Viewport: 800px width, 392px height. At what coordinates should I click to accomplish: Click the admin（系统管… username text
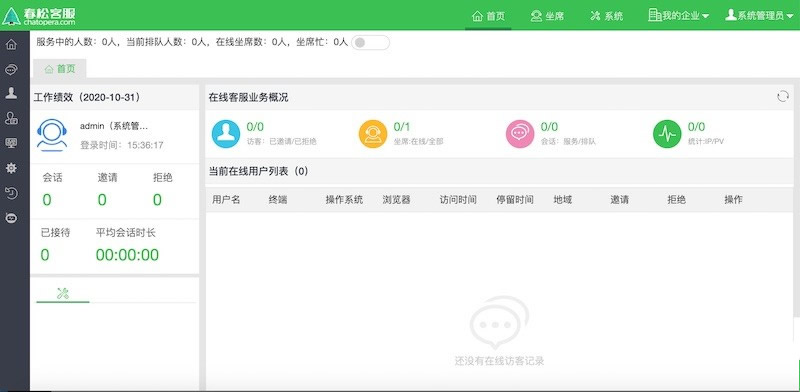click(114, 126)
